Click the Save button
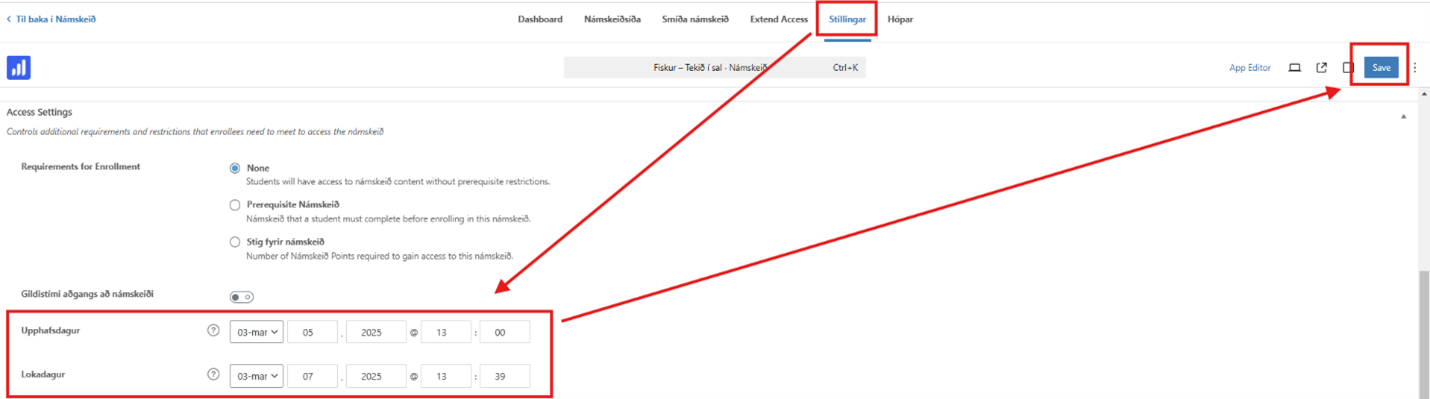Viewport: 1430px width, 399px height. click(1381, 68)
